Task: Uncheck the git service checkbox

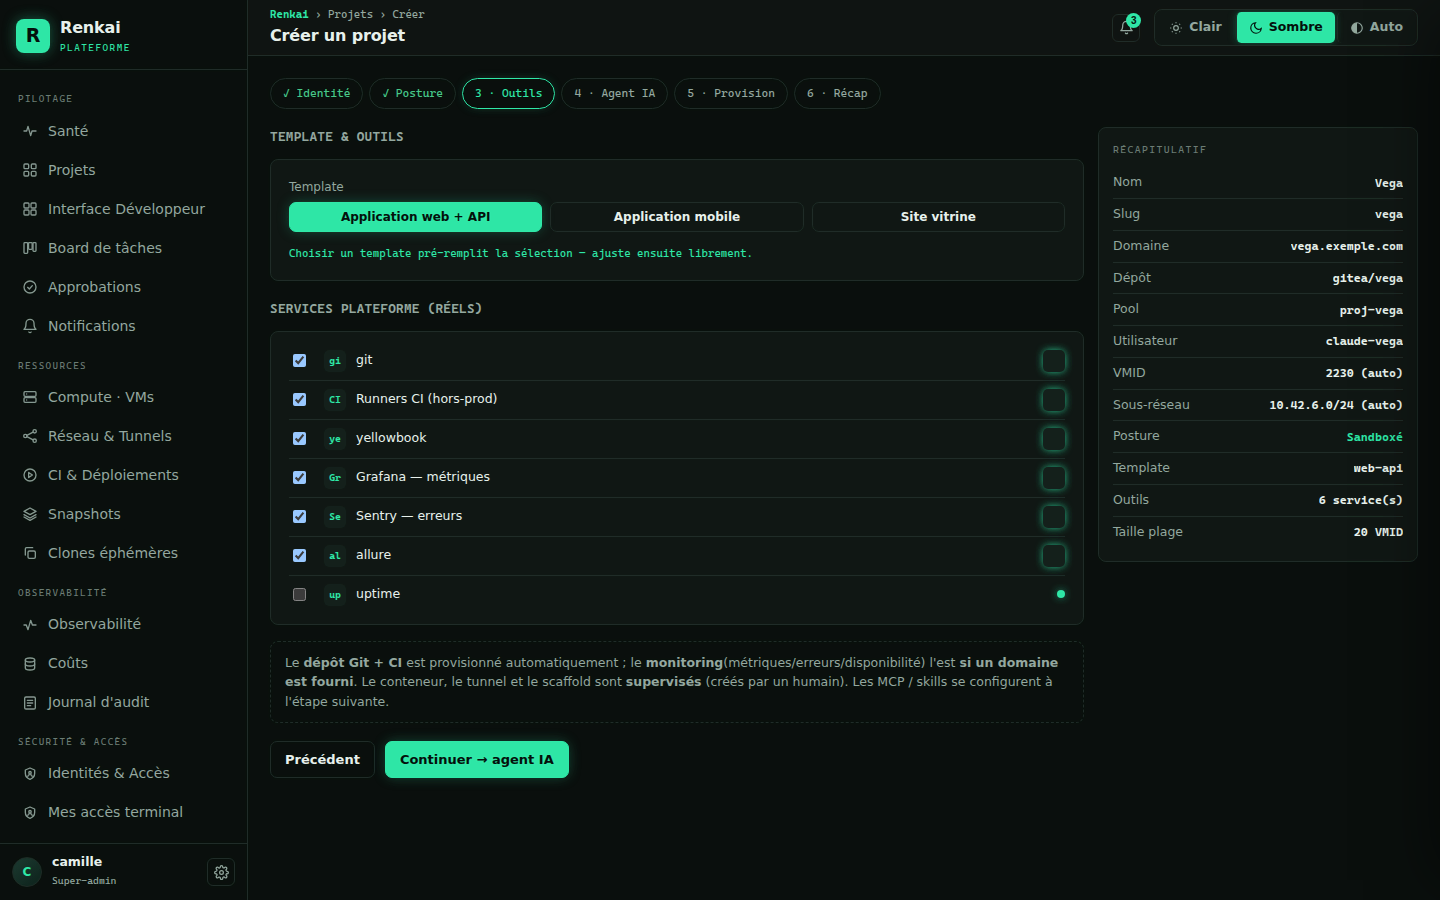Action: tap(299, 360)
